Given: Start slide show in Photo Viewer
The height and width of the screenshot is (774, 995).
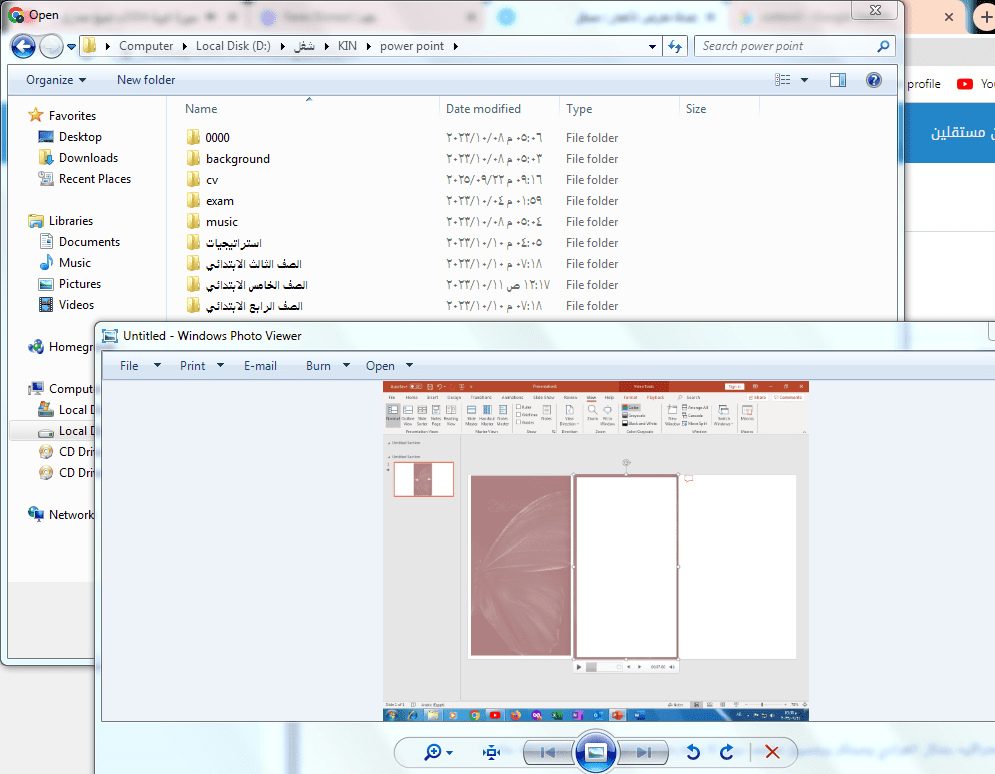Looking at the screenshot, I should pyautogui.click(x=596, y=752).
